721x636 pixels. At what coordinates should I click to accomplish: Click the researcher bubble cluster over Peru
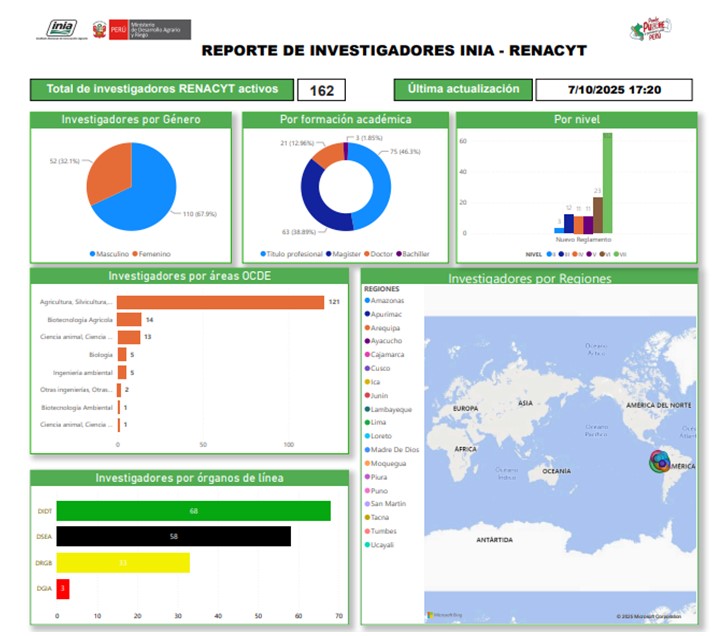(x=661, y=462)
